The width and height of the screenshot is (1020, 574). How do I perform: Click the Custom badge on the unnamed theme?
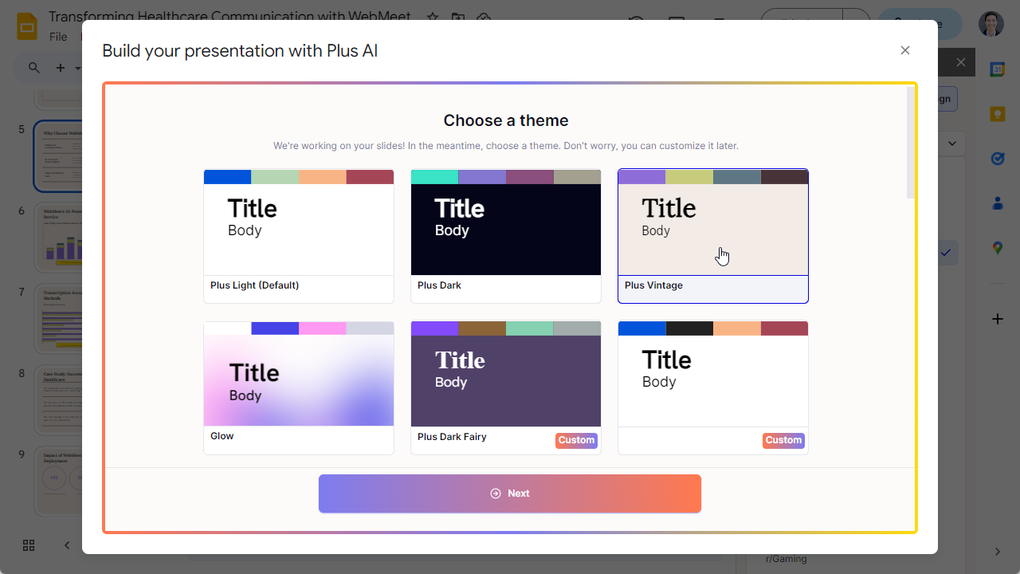pyautogui.click(x=783, y=440)
